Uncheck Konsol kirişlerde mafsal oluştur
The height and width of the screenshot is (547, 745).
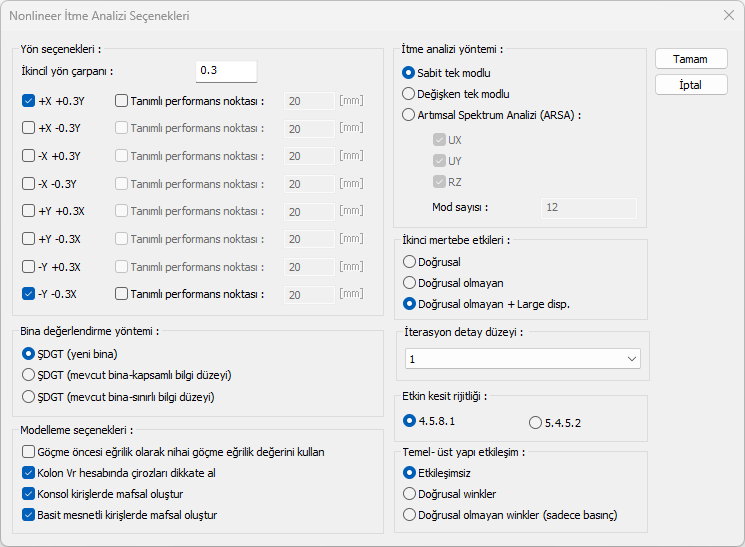pyautogui.click(x=28, y=494)
